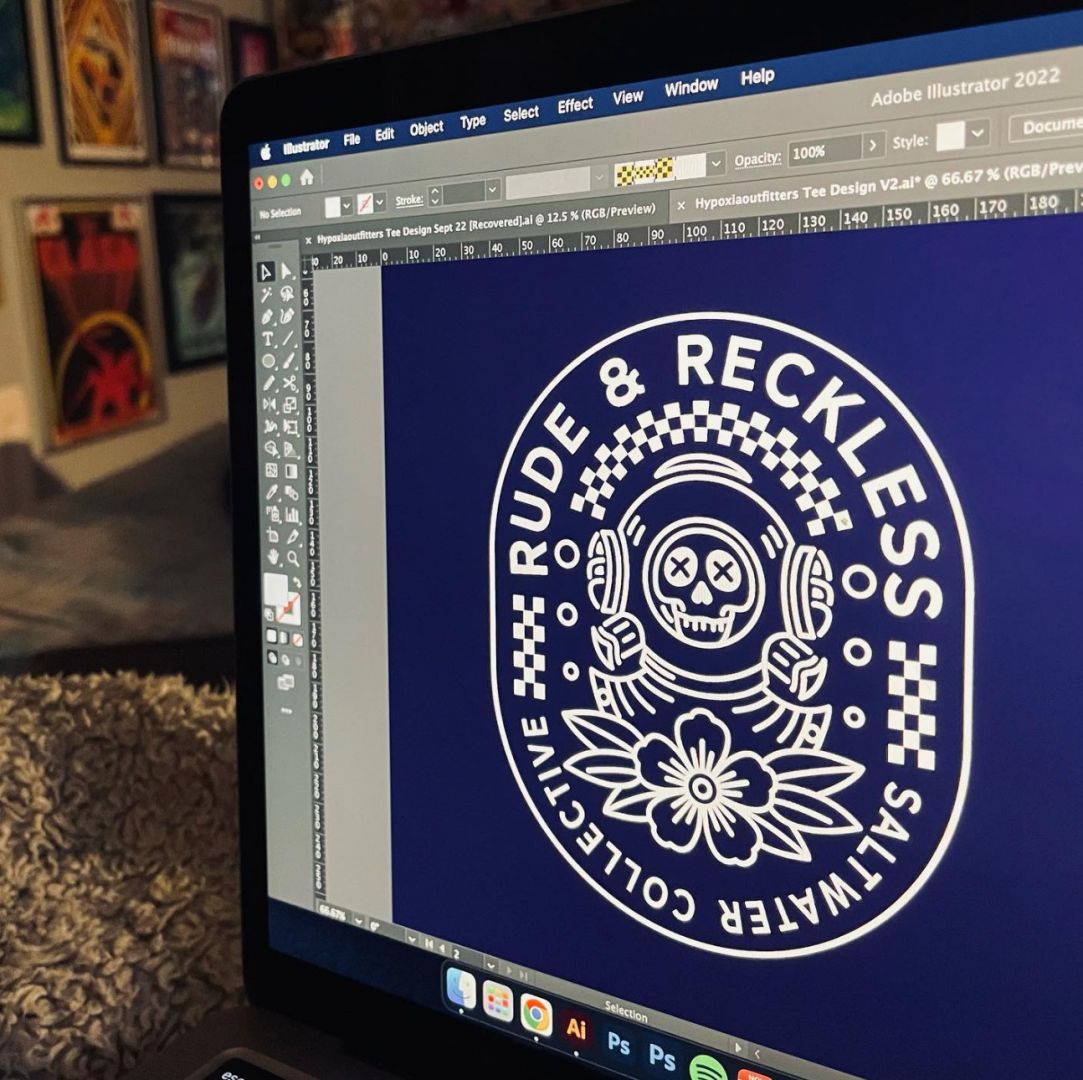
Task: Open the Effect menu
Action: pyautogui.click(x=575, y=106)
